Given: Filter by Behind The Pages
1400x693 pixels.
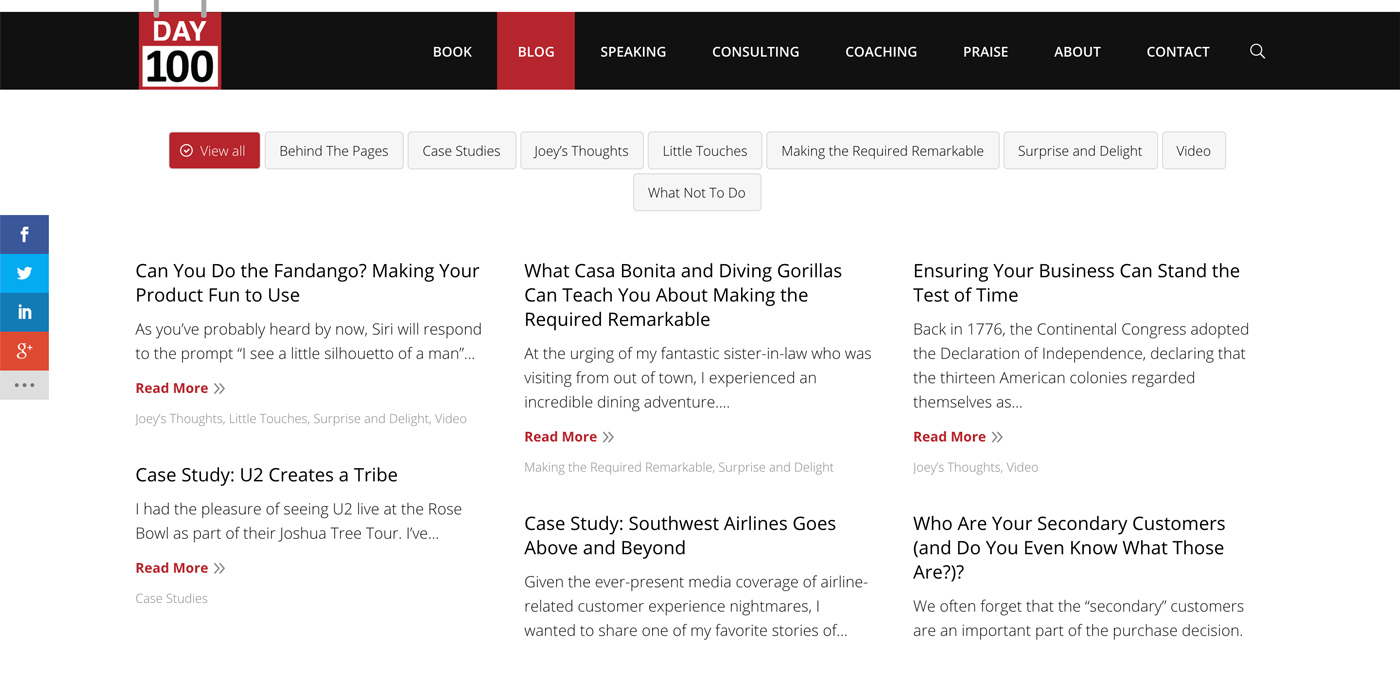Looking at the screenshot, I should click(x=334, y=150).
